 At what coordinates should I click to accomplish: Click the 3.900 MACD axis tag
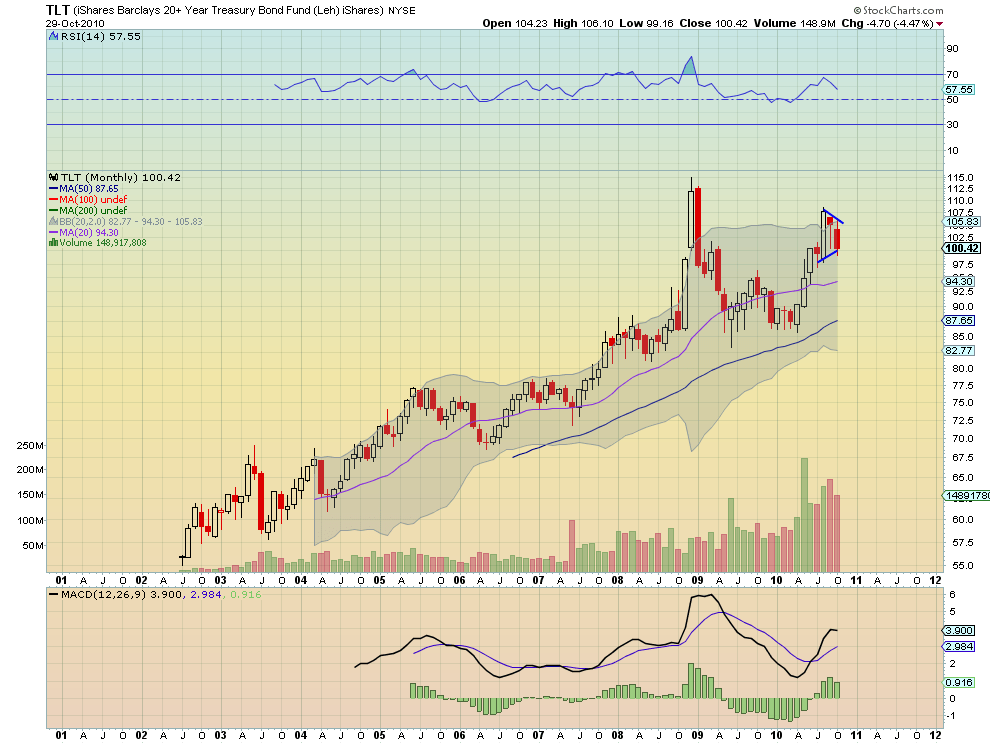tap(959, 631)
